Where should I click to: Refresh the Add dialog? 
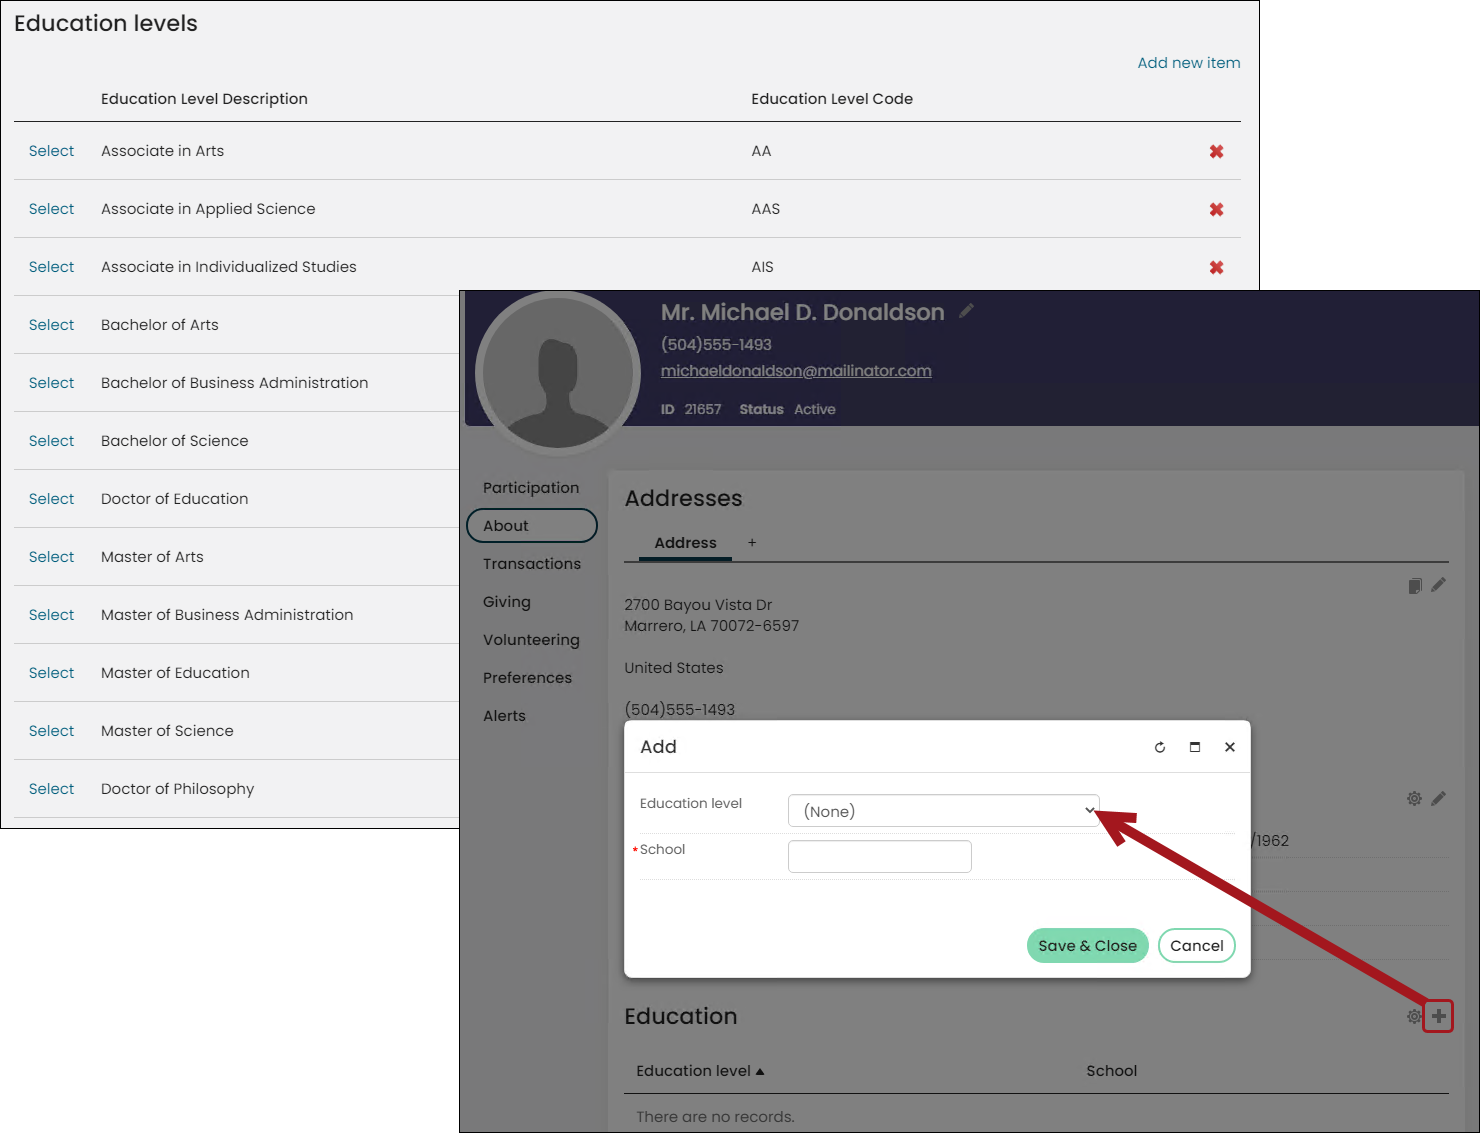[x=1160, y=747]
